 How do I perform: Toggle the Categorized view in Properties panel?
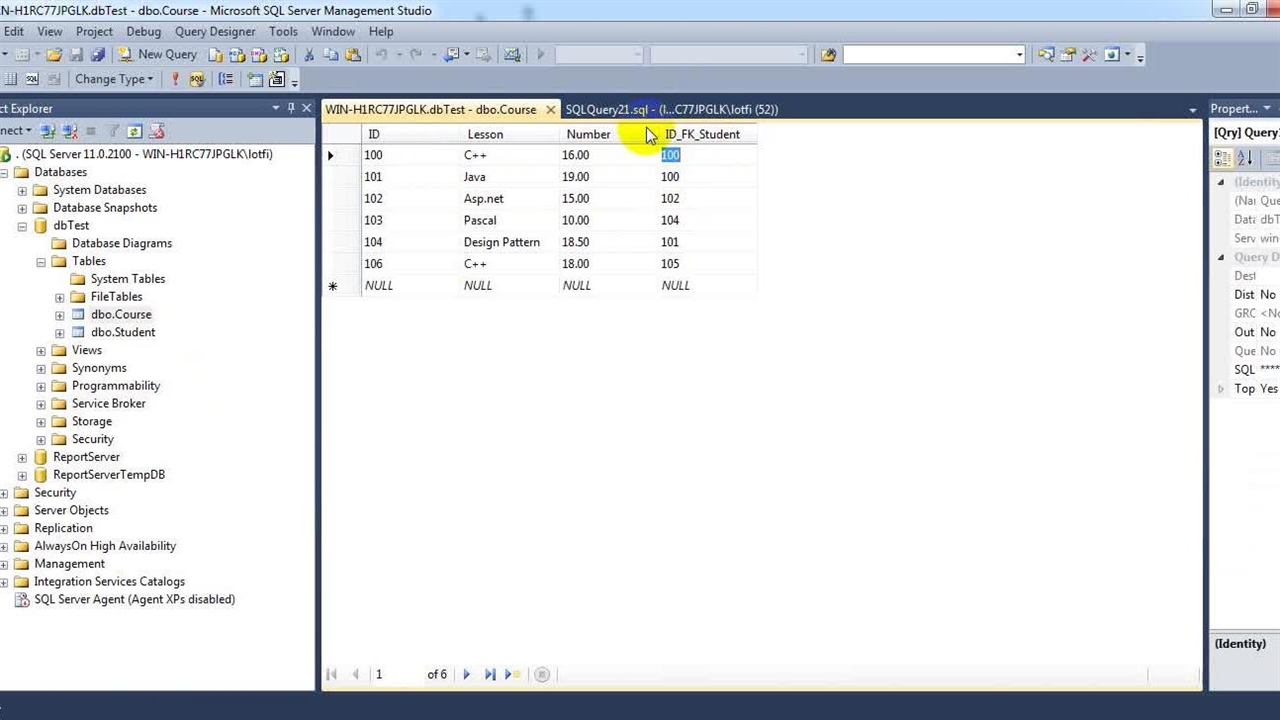coord(1223,159)
